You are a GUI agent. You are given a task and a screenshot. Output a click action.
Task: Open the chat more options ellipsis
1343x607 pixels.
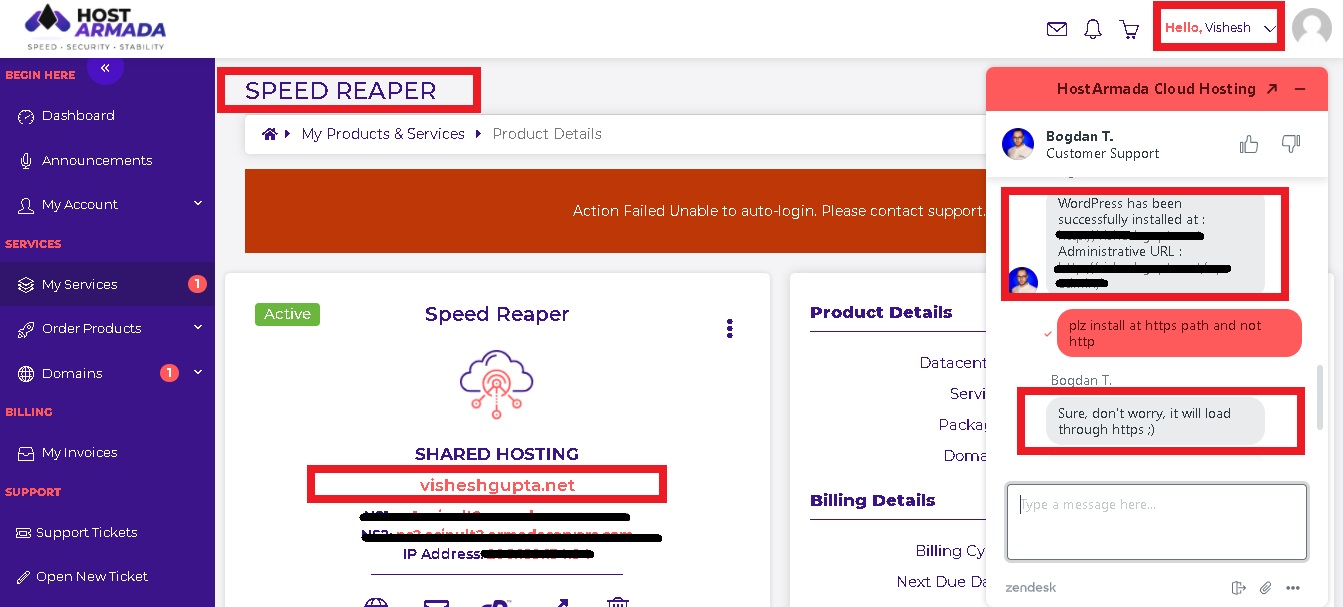[1293, 588]
